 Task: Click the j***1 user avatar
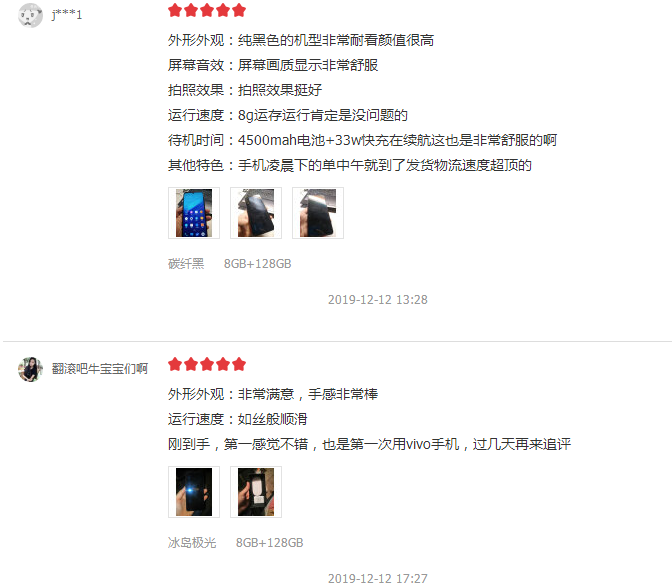click(30, 15)
